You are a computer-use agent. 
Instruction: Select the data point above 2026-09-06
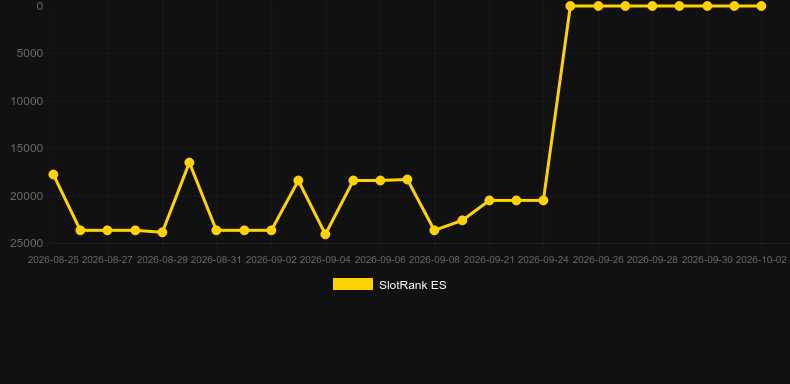coord(380,180)
